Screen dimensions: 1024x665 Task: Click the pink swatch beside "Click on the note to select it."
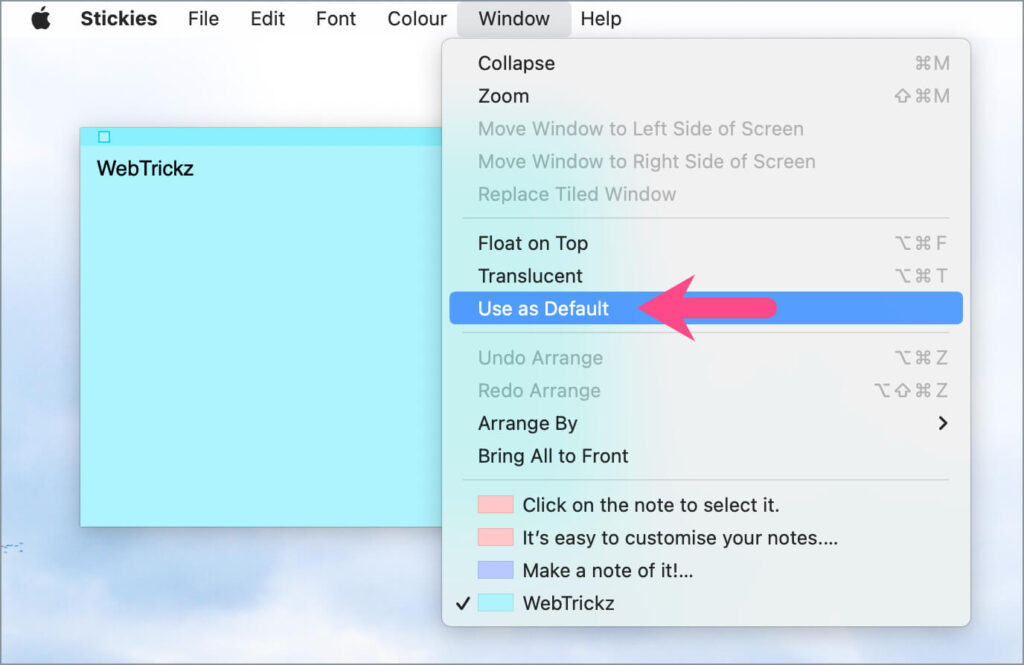[x=494, y=505]
